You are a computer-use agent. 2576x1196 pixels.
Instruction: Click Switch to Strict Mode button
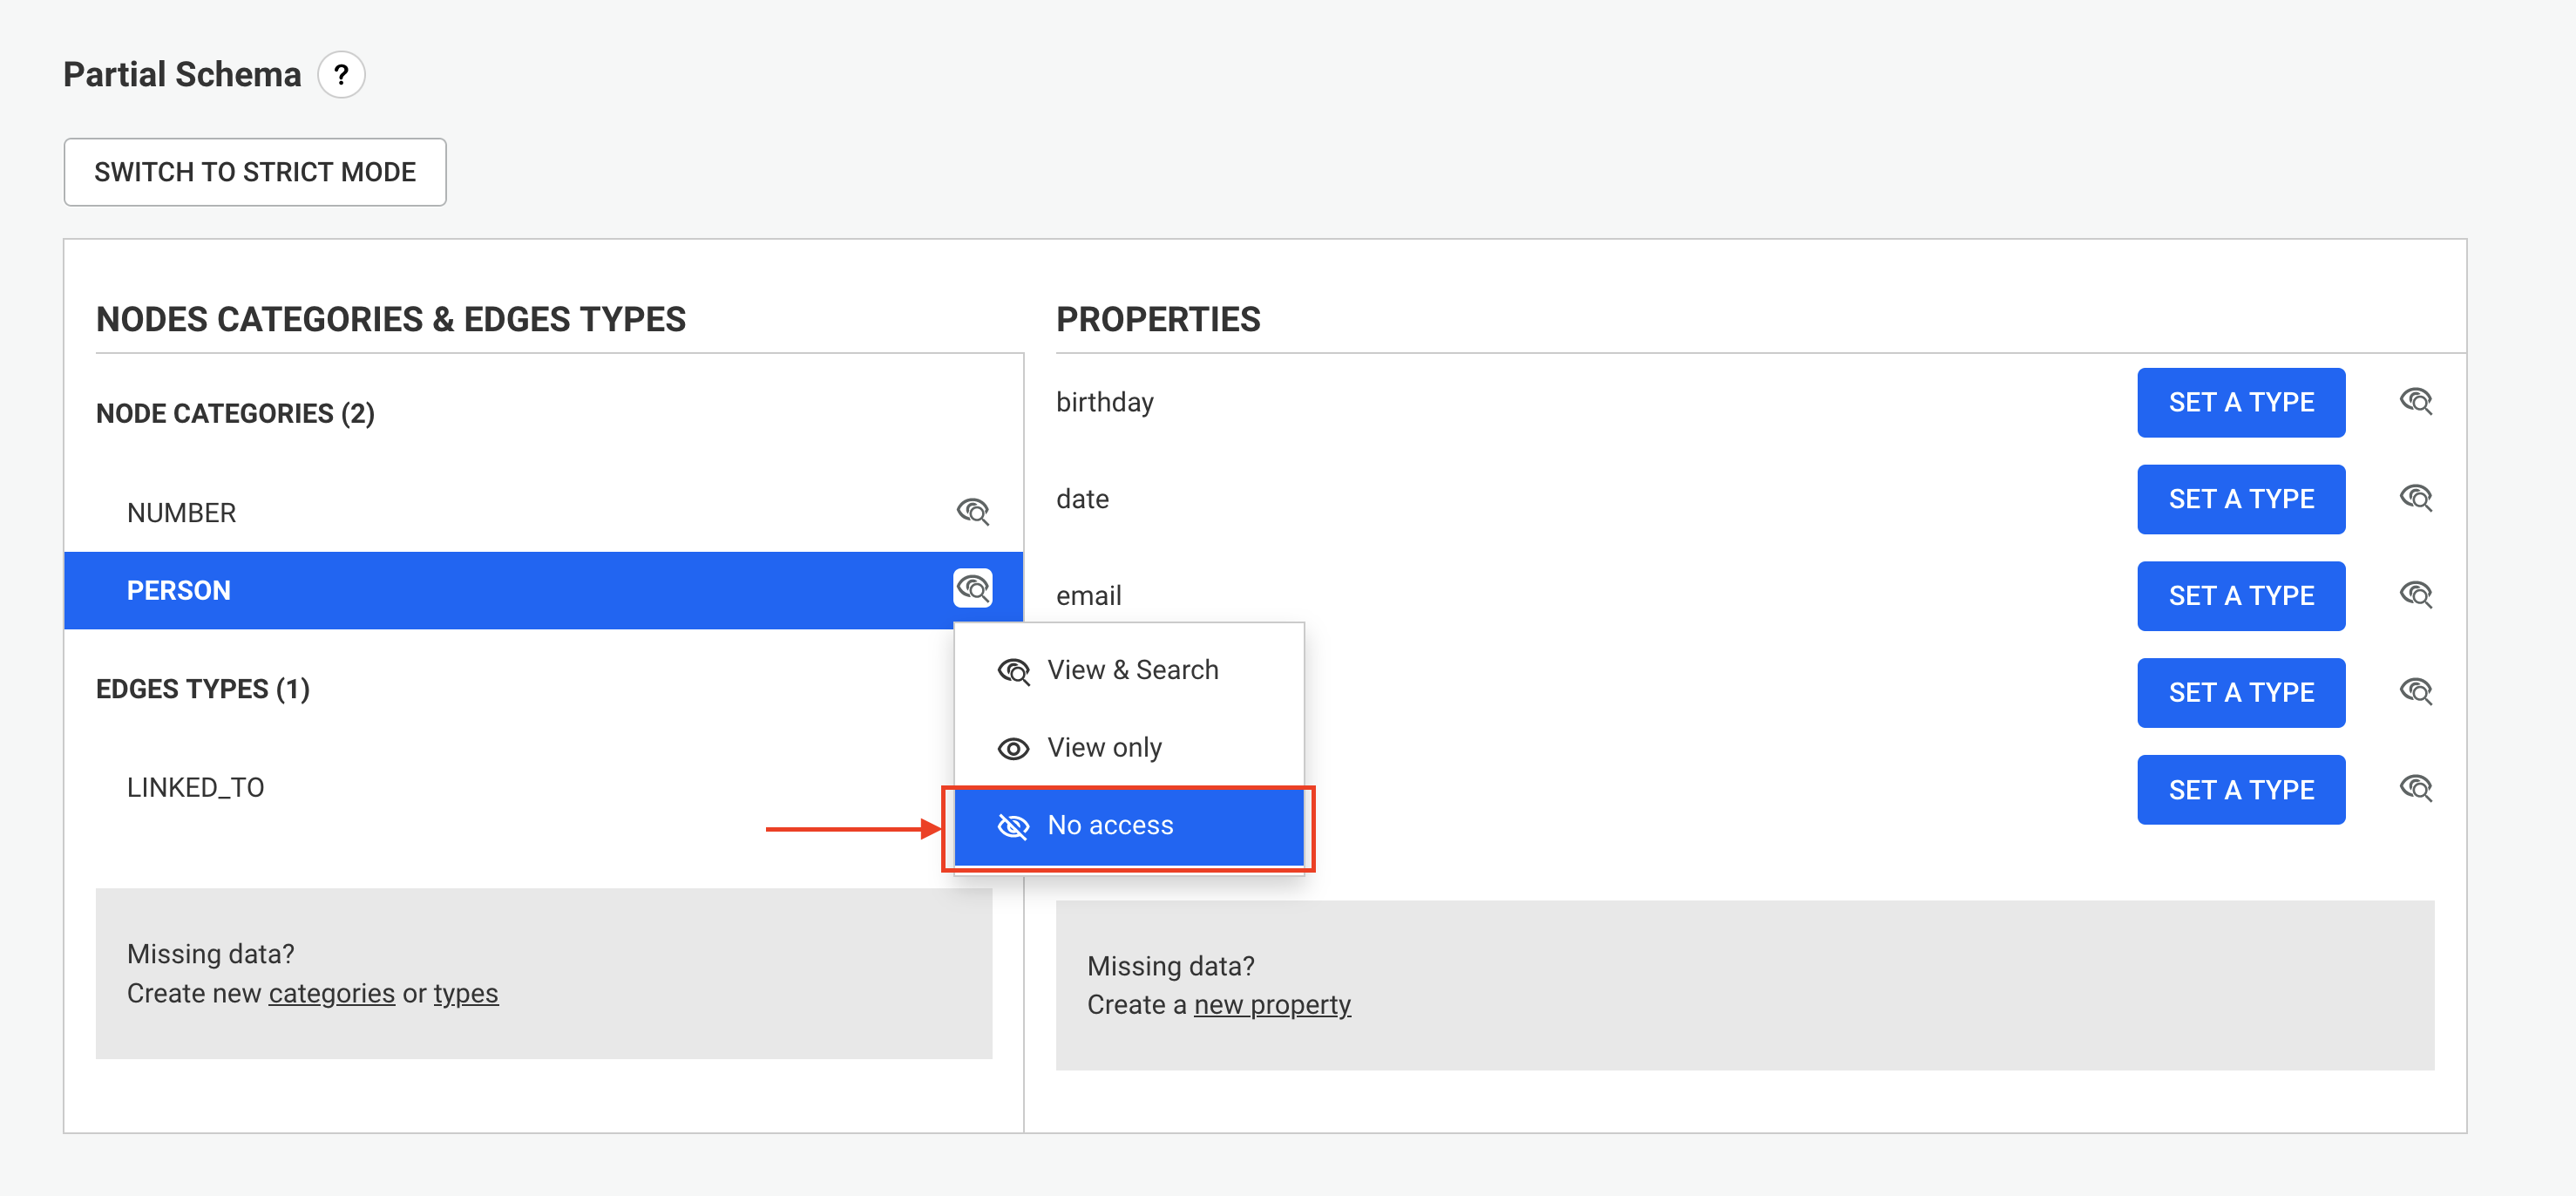255,172
